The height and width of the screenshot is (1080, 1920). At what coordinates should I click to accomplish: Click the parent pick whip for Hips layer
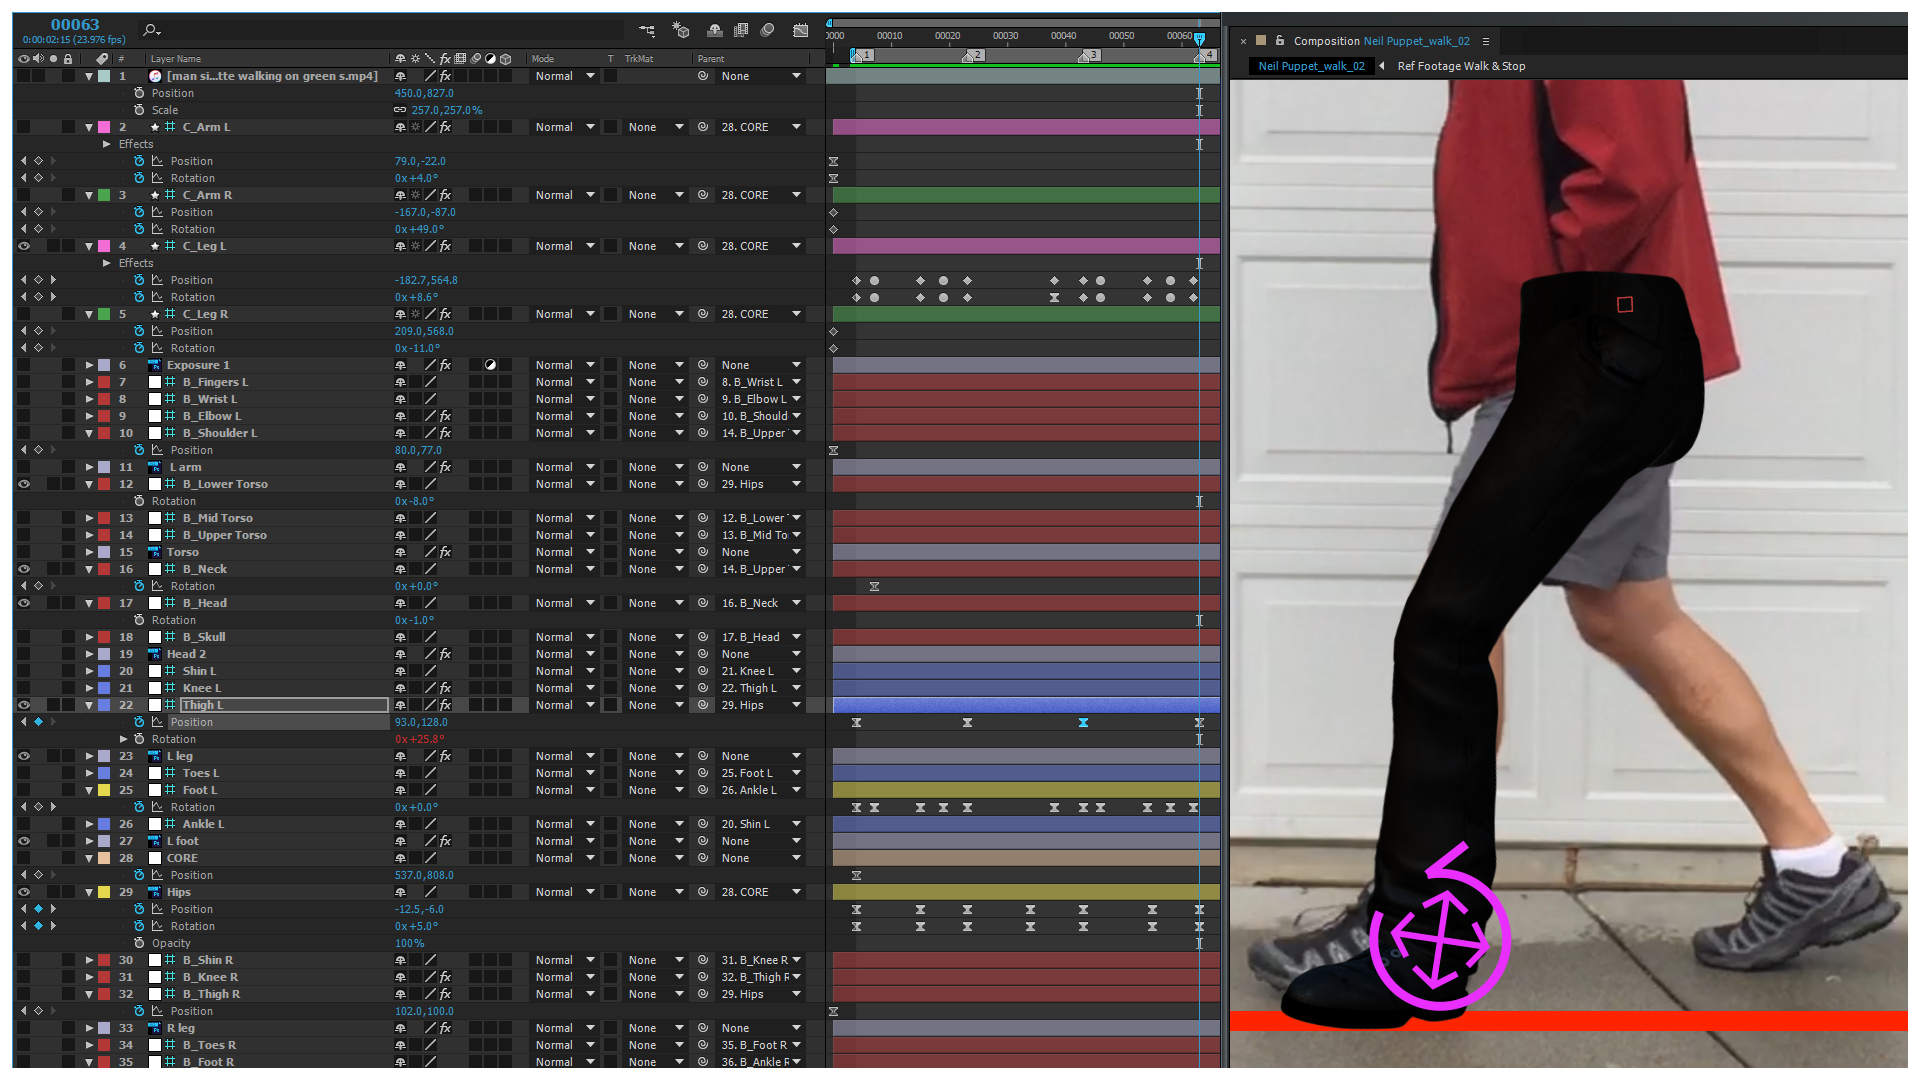pyautogui.click(x=703, y=892)
